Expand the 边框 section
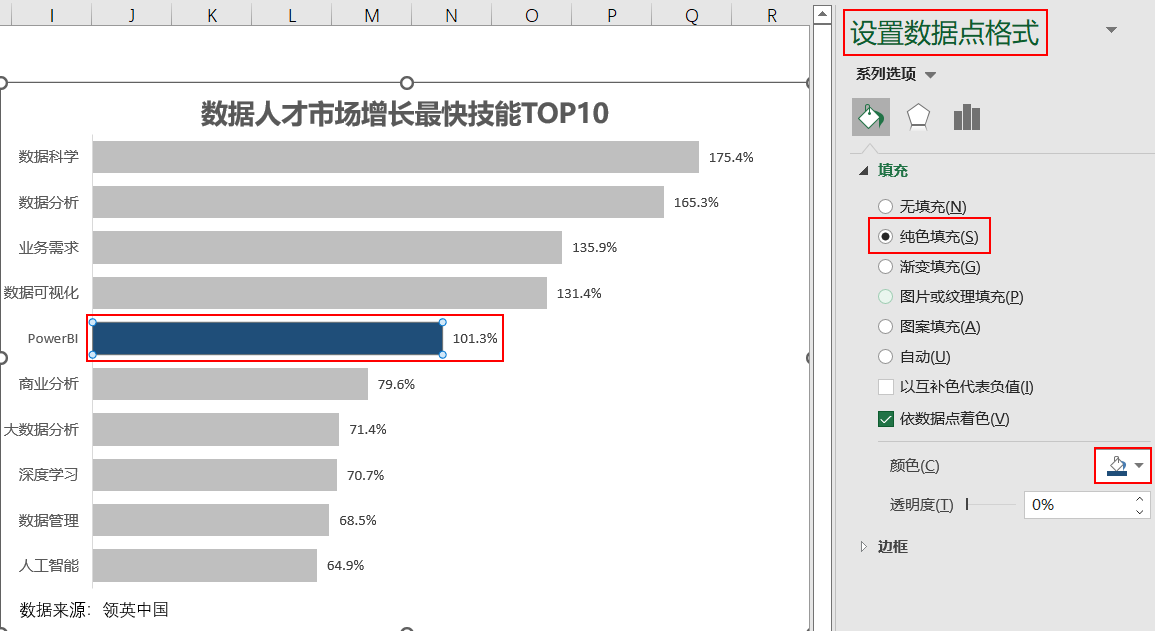Image resolution: width=1155 pixels, height=631 pixels. click(x=864, y=546)
